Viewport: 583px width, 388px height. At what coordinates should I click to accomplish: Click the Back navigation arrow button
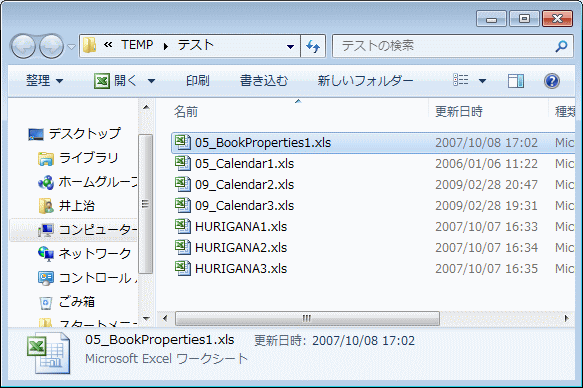[x=23, y=46]
